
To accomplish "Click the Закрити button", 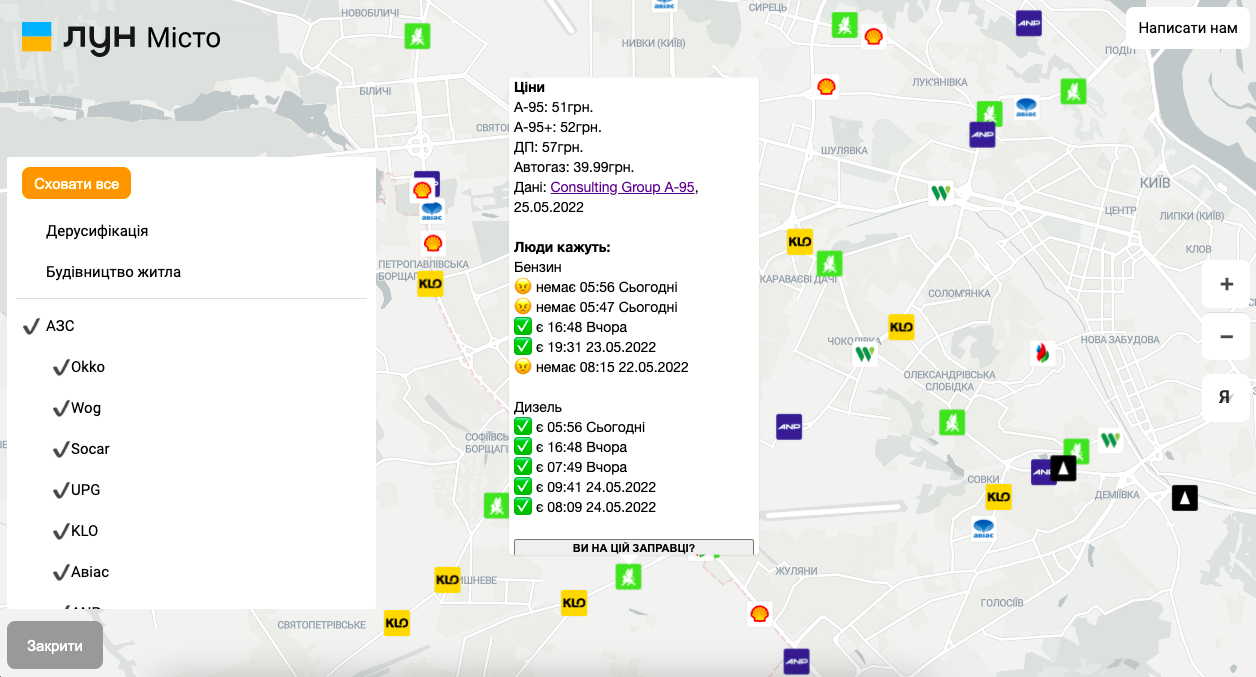I will (55, 646).
